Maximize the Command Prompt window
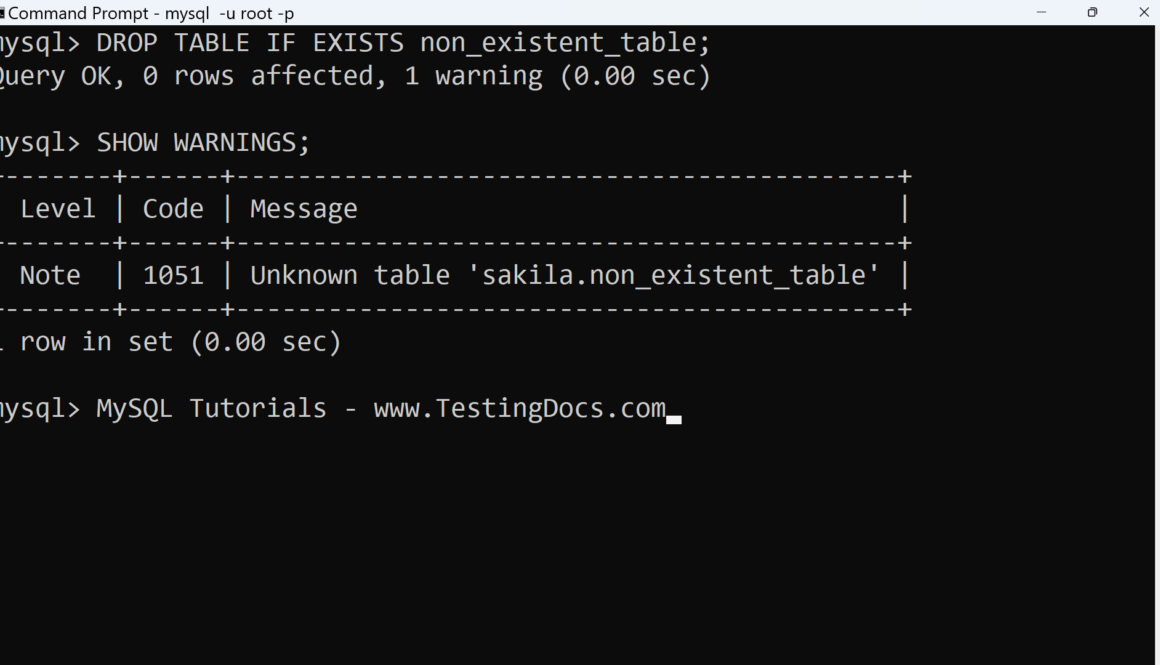The height and width of the screenshot is (665, 1160). [x=1092, y=13]
